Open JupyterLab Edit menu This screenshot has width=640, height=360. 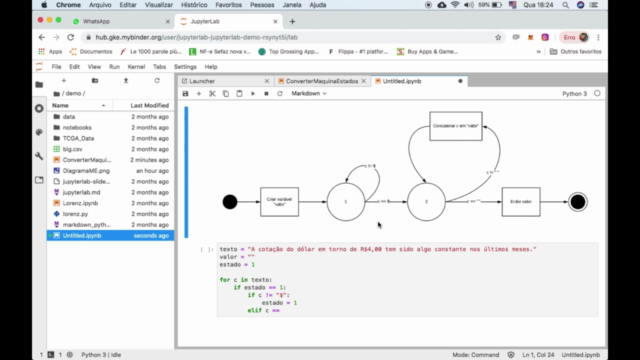coord(74,67)
